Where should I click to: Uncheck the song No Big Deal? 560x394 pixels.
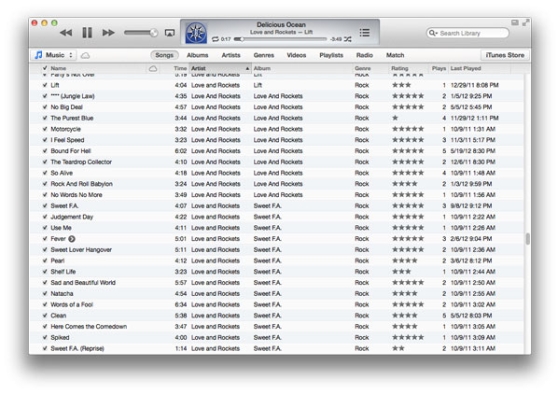coord(45,107)
